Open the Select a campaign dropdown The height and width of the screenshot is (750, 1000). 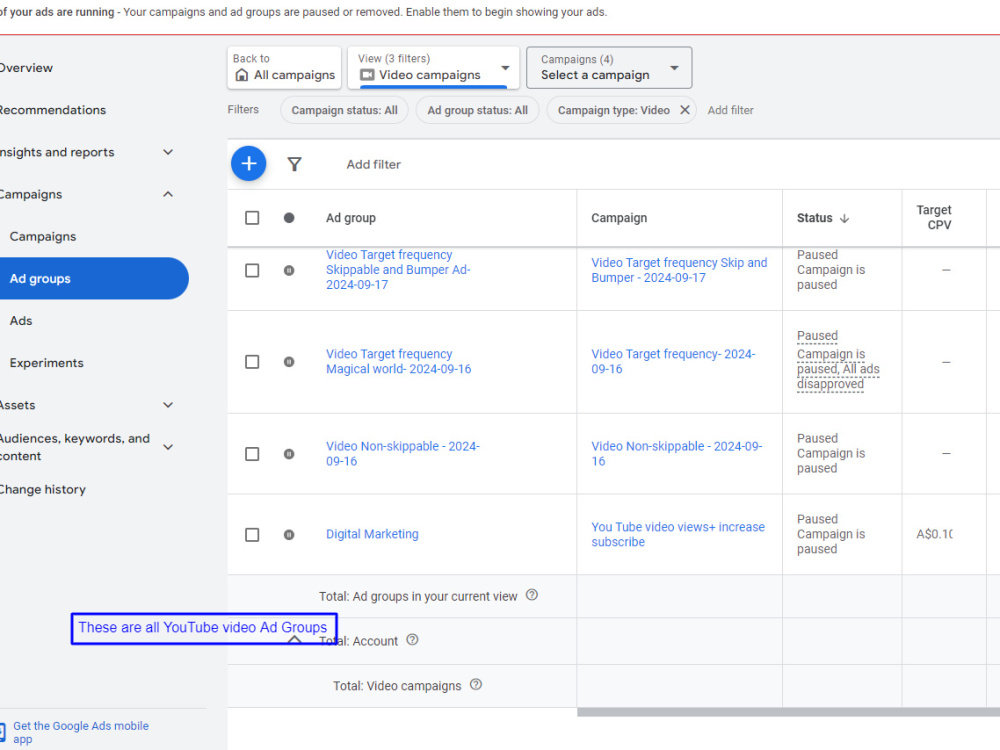[x=609, y=67]
